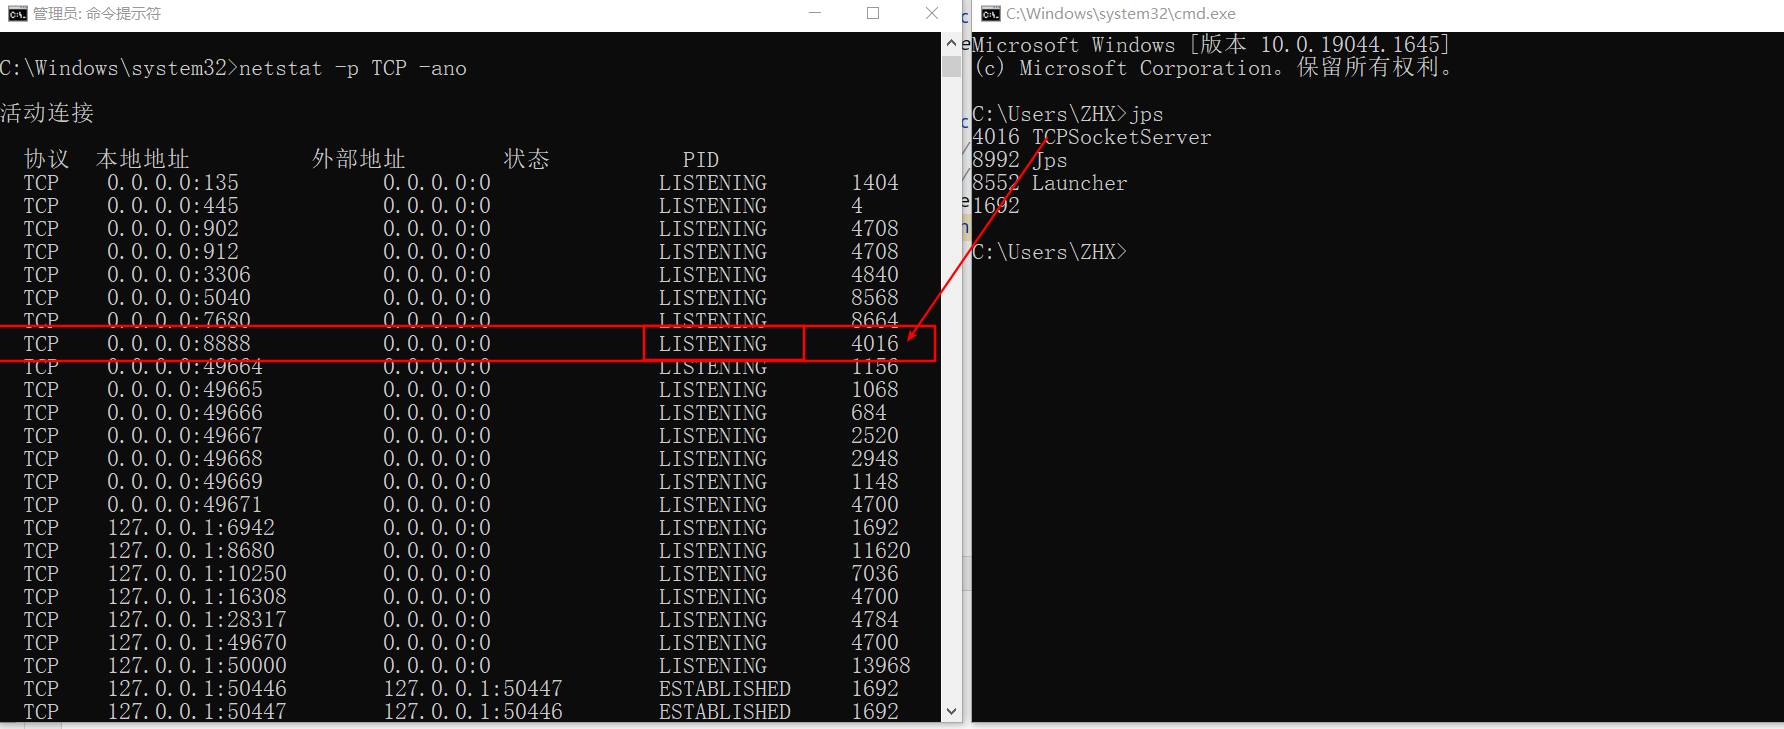Viewport: 1784px width, 729px height.
Task: Click the 活动连接 heading text
Action: 47,113
